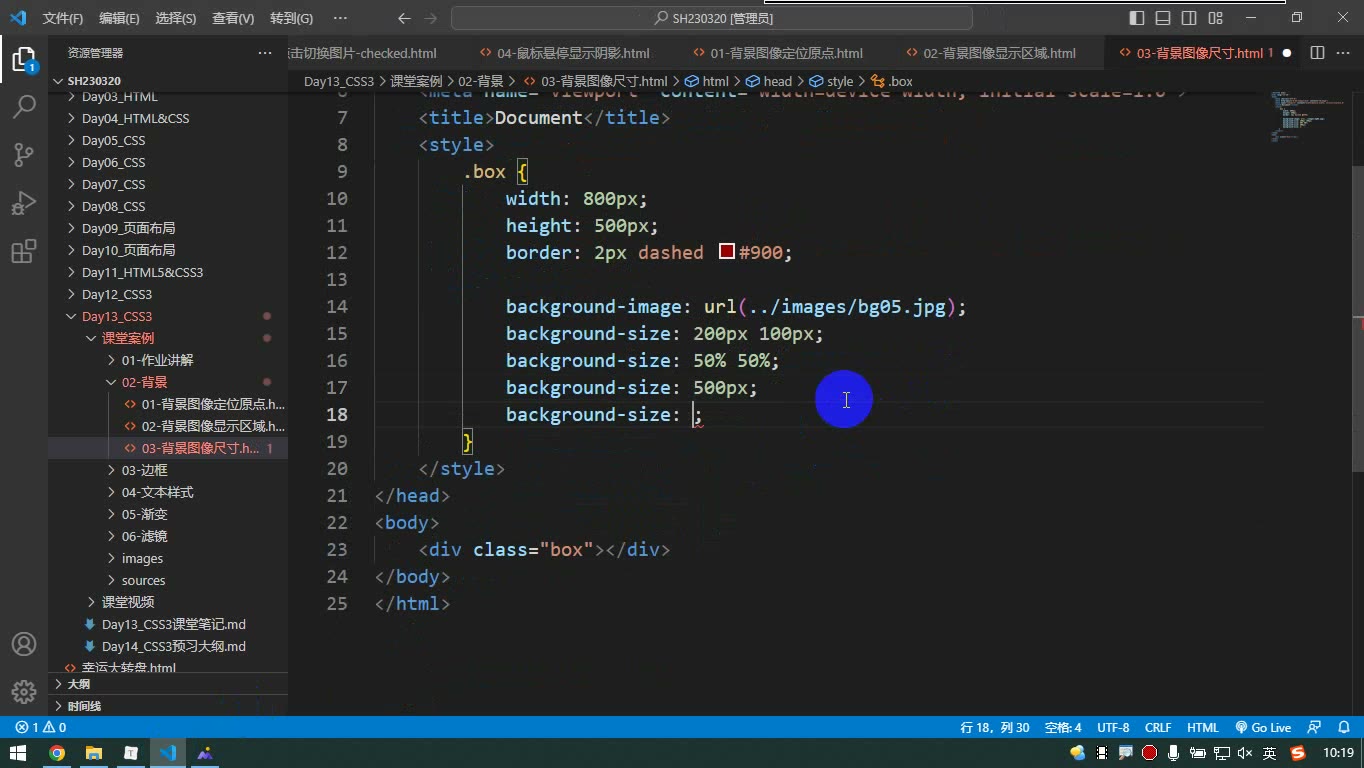Open editor more actions ellipsis

point(1343,53)
